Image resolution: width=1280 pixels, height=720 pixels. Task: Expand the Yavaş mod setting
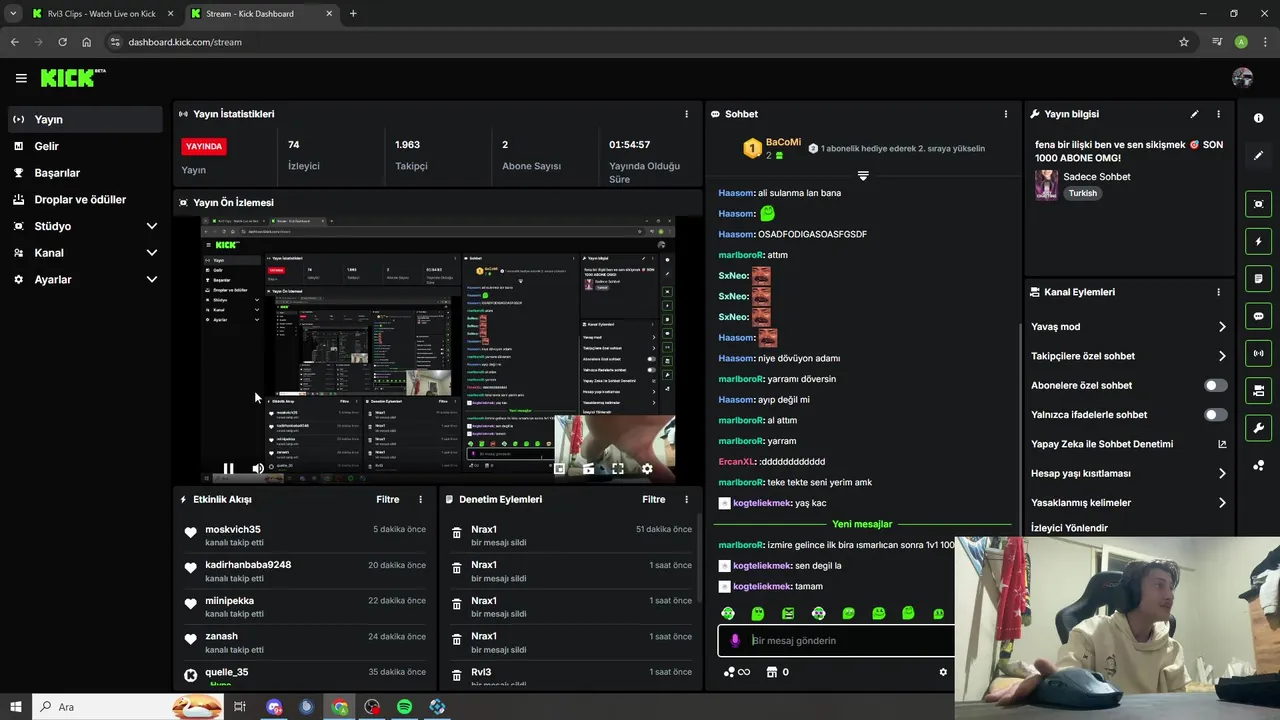[1129, 327]
